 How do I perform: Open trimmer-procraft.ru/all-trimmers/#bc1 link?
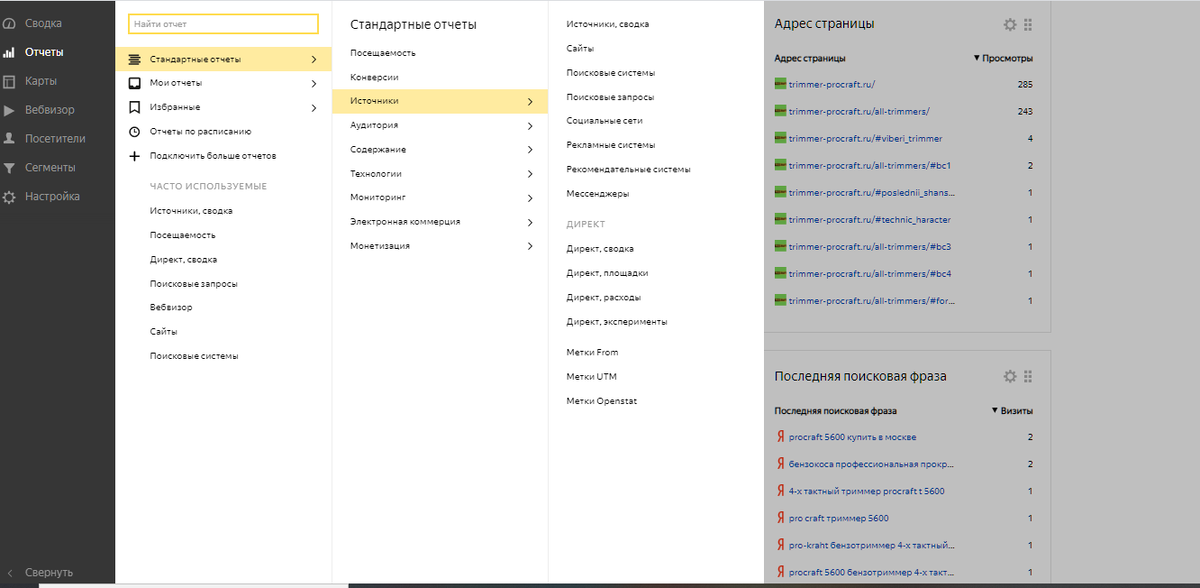point(869,165)
